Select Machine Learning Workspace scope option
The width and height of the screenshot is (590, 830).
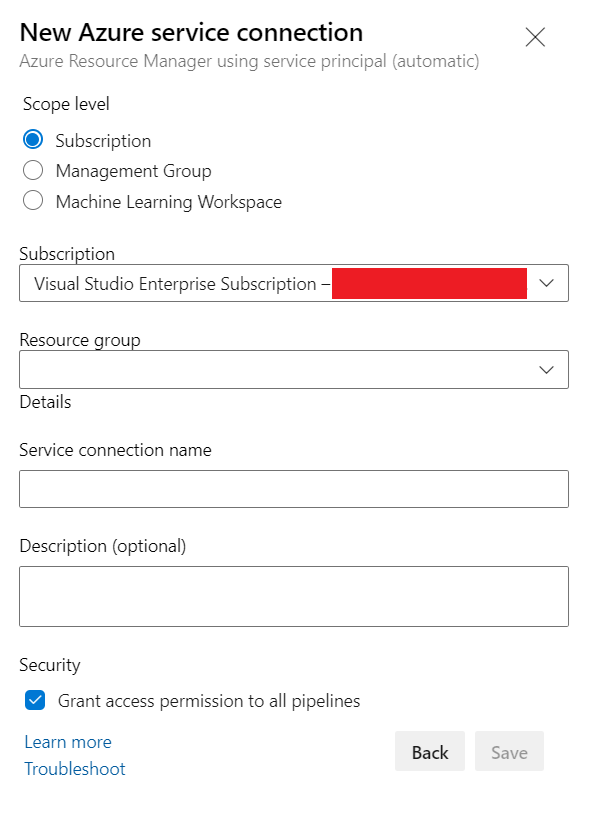(x=33, y=201)
